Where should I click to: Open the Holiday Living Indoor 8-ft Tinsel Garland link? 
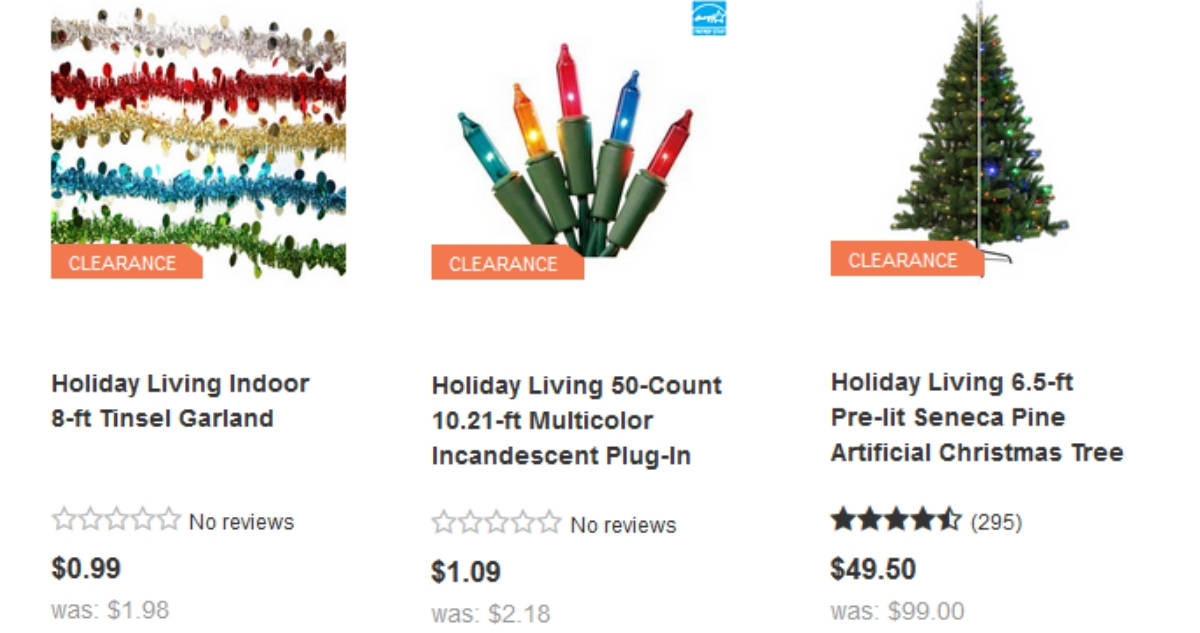(x=180, y=400)
